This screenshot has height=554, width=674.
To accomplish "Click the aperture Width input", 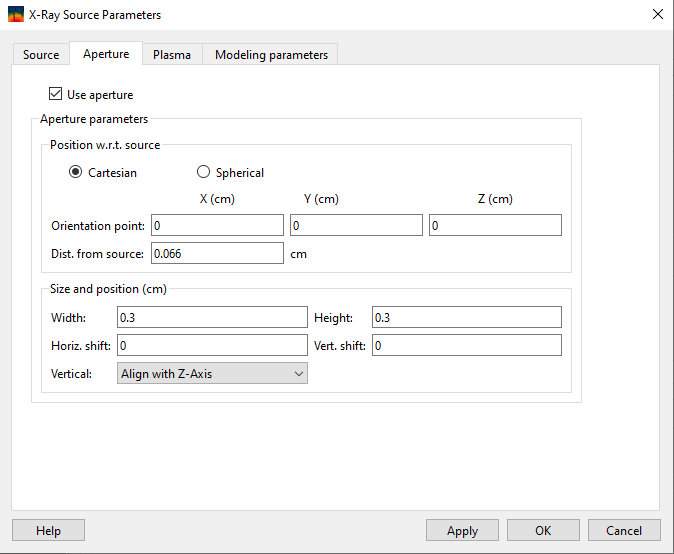I will click(212, 318).
